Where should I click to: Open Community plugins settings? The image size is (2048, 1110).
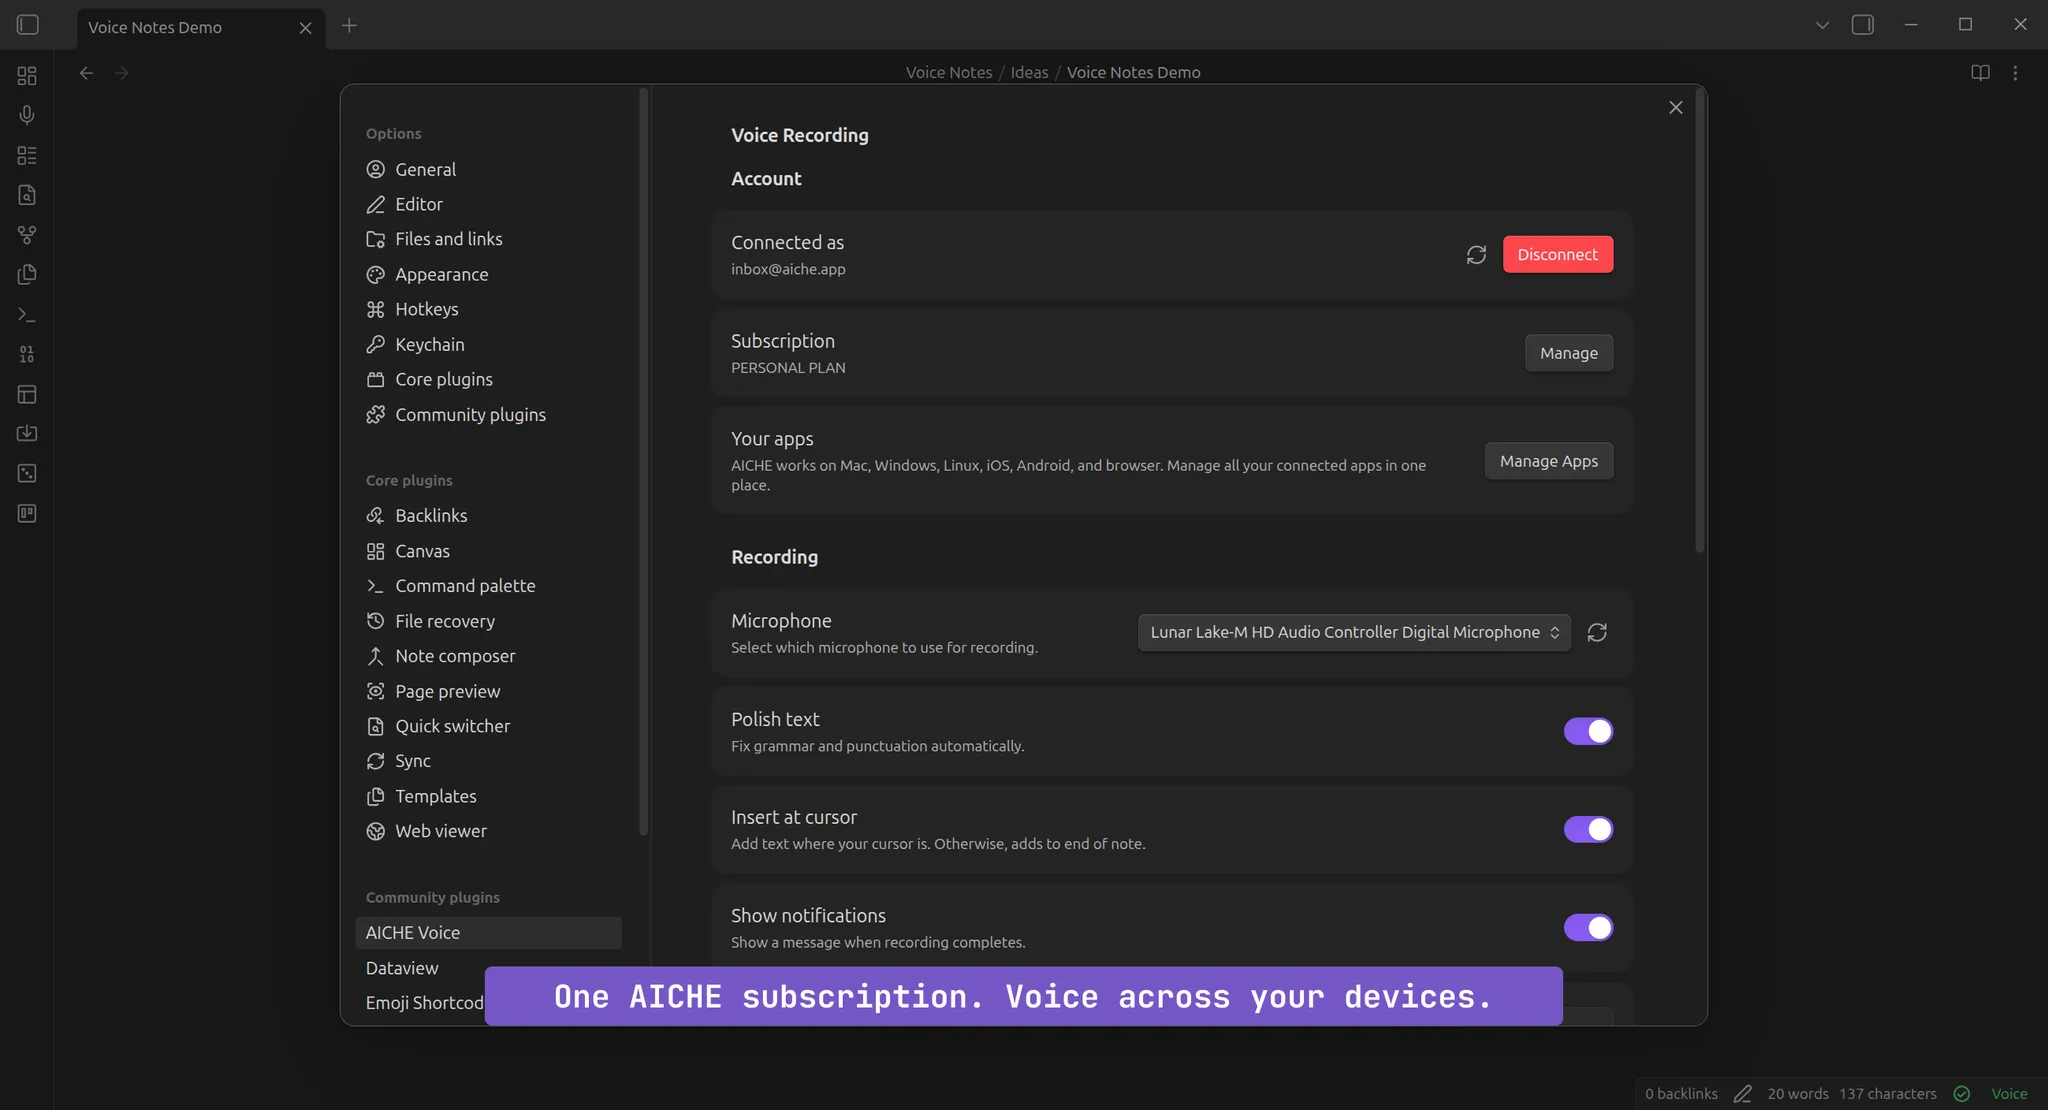click(488, 414)
